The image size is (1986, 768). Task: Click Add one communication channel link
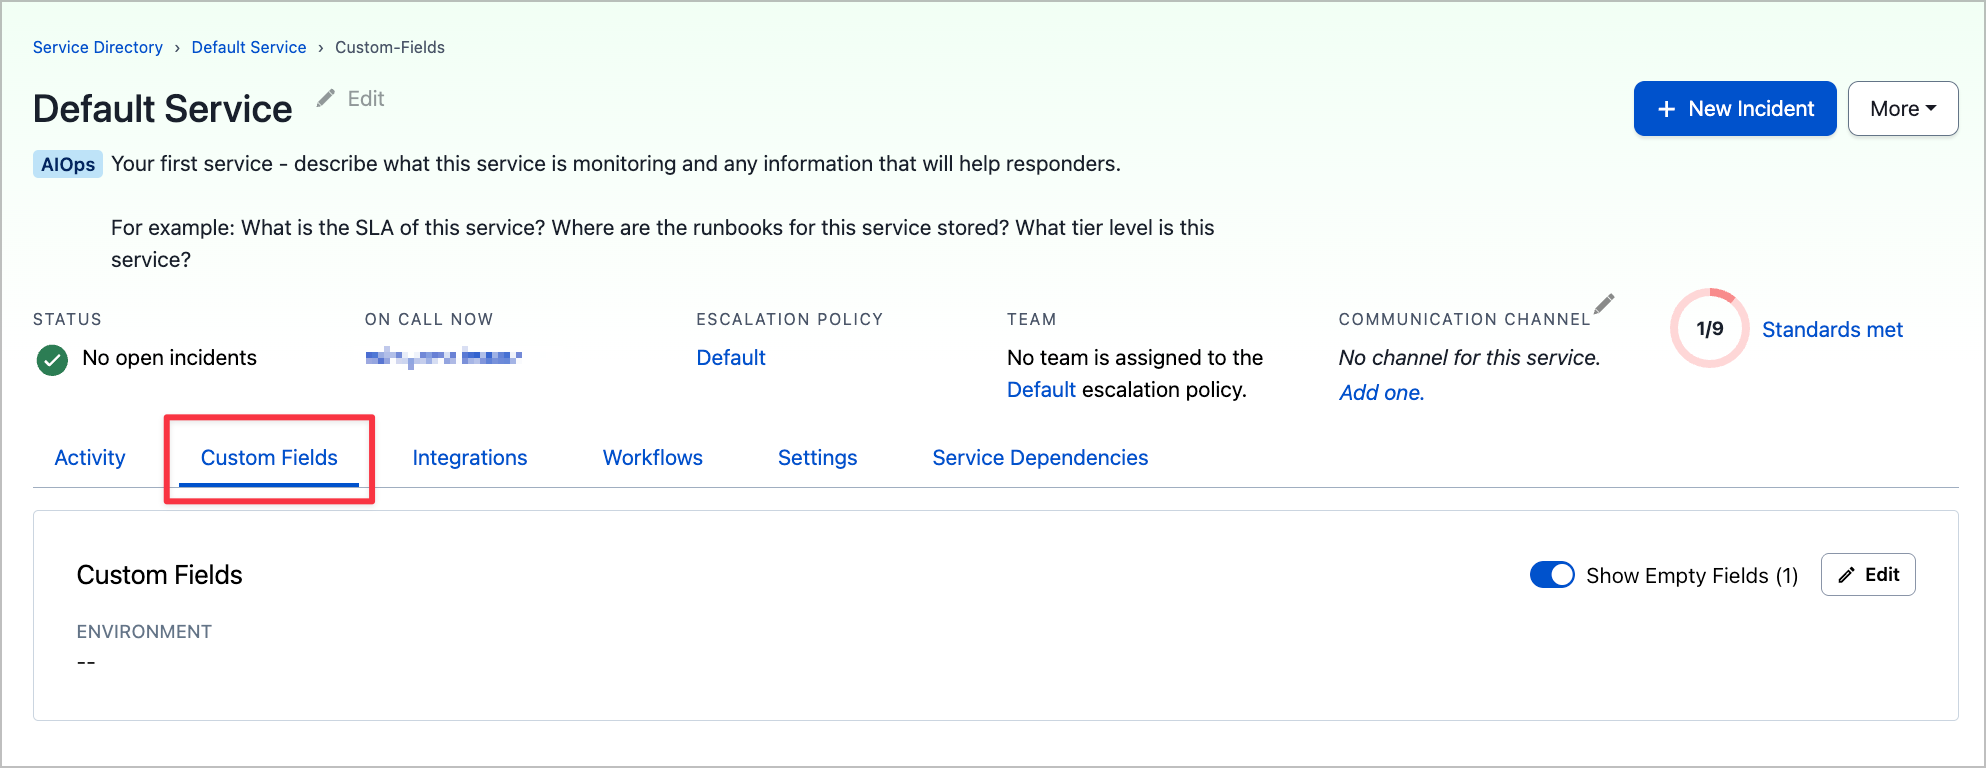pyautogui.click(x=1382, y=393)
